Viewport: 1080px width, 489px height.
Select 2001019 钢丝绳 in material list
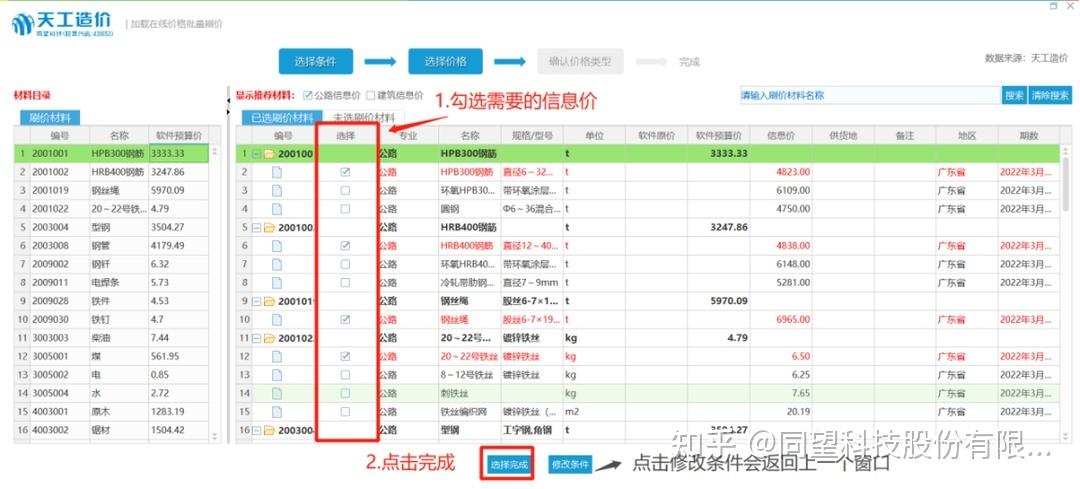coord(111,190)
